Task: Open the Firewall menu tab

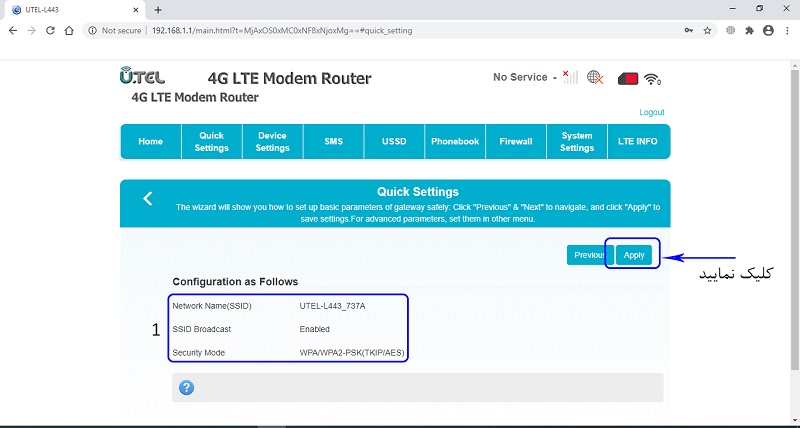Action: (516, 141)
